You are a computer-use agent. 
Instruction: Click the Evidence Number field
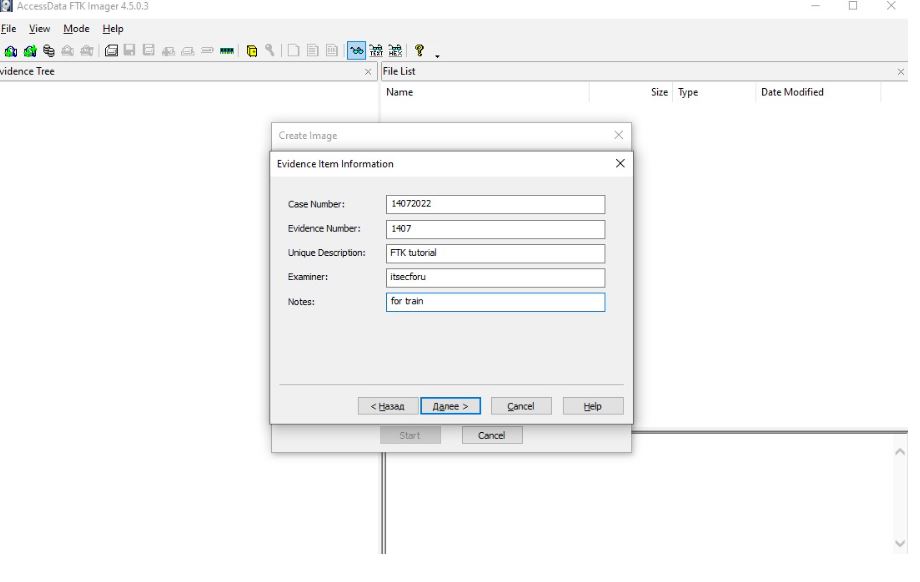tap(495, 229)
